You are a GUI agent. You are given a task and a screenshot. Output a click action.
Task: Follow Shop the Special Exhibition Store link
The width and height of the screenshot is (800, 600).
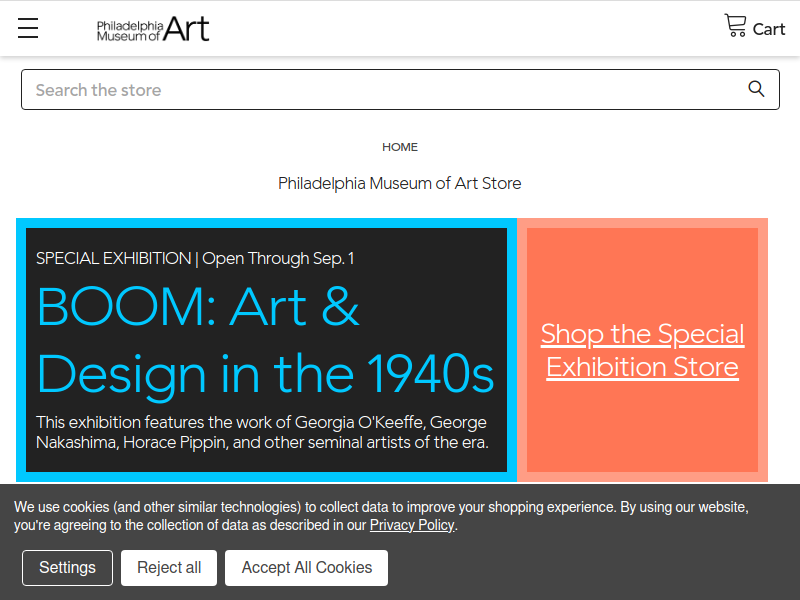tap(642, 350)
